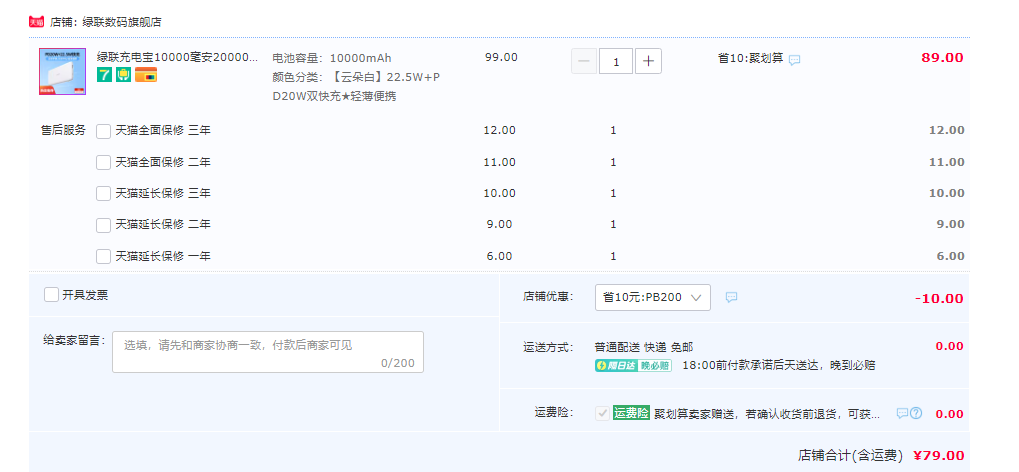Increase quantity with the plus button
Image resolution: width=1019 pixels, height=472 pixels.
[648, 62]
